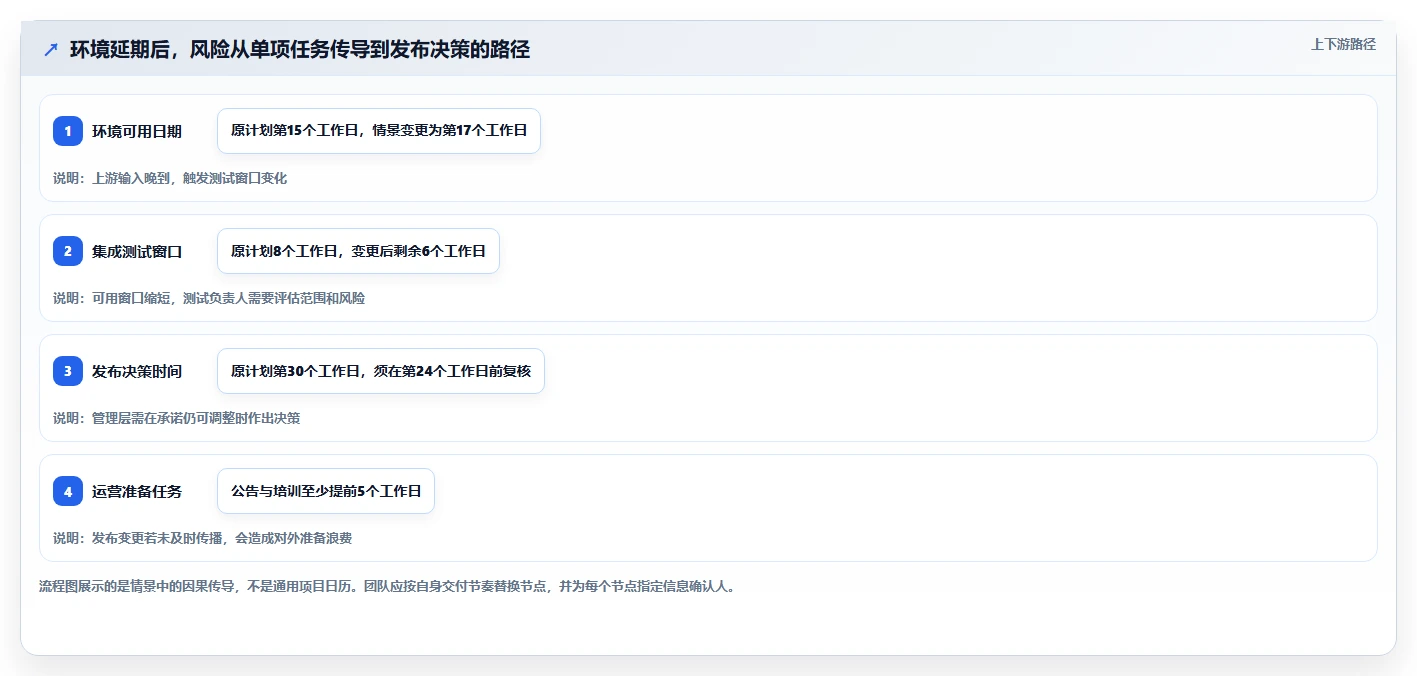Click the chip 公告与培训至少提前5个工作日
This screenshot has height=676, width=1417.
point(326,491)
